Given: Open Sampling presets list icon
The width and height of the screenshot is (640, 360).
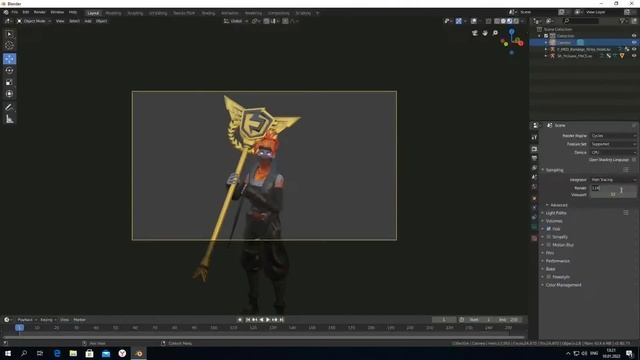Looking at the screenshot, I should pos(626,170).
